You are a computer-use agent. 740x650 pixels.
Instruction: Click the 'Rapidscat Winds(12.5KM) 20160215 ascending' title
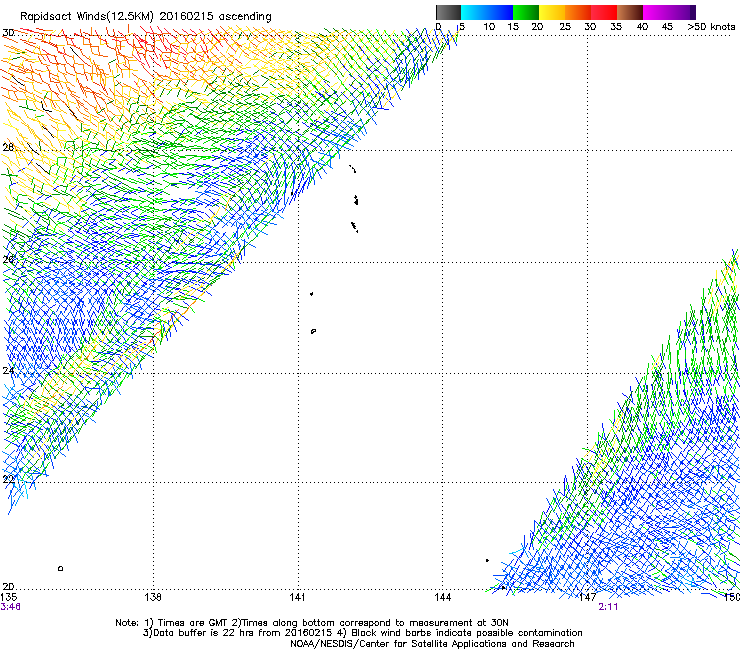[146, 16]
